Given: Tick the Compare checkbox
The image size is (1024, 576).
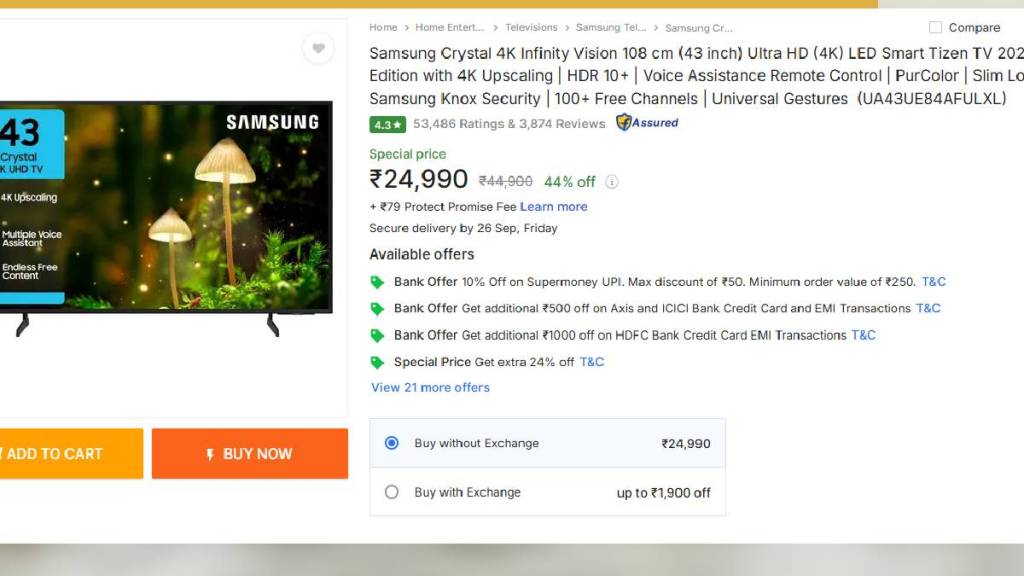Looking at the screenshot, I should click(x=936, y=28).
